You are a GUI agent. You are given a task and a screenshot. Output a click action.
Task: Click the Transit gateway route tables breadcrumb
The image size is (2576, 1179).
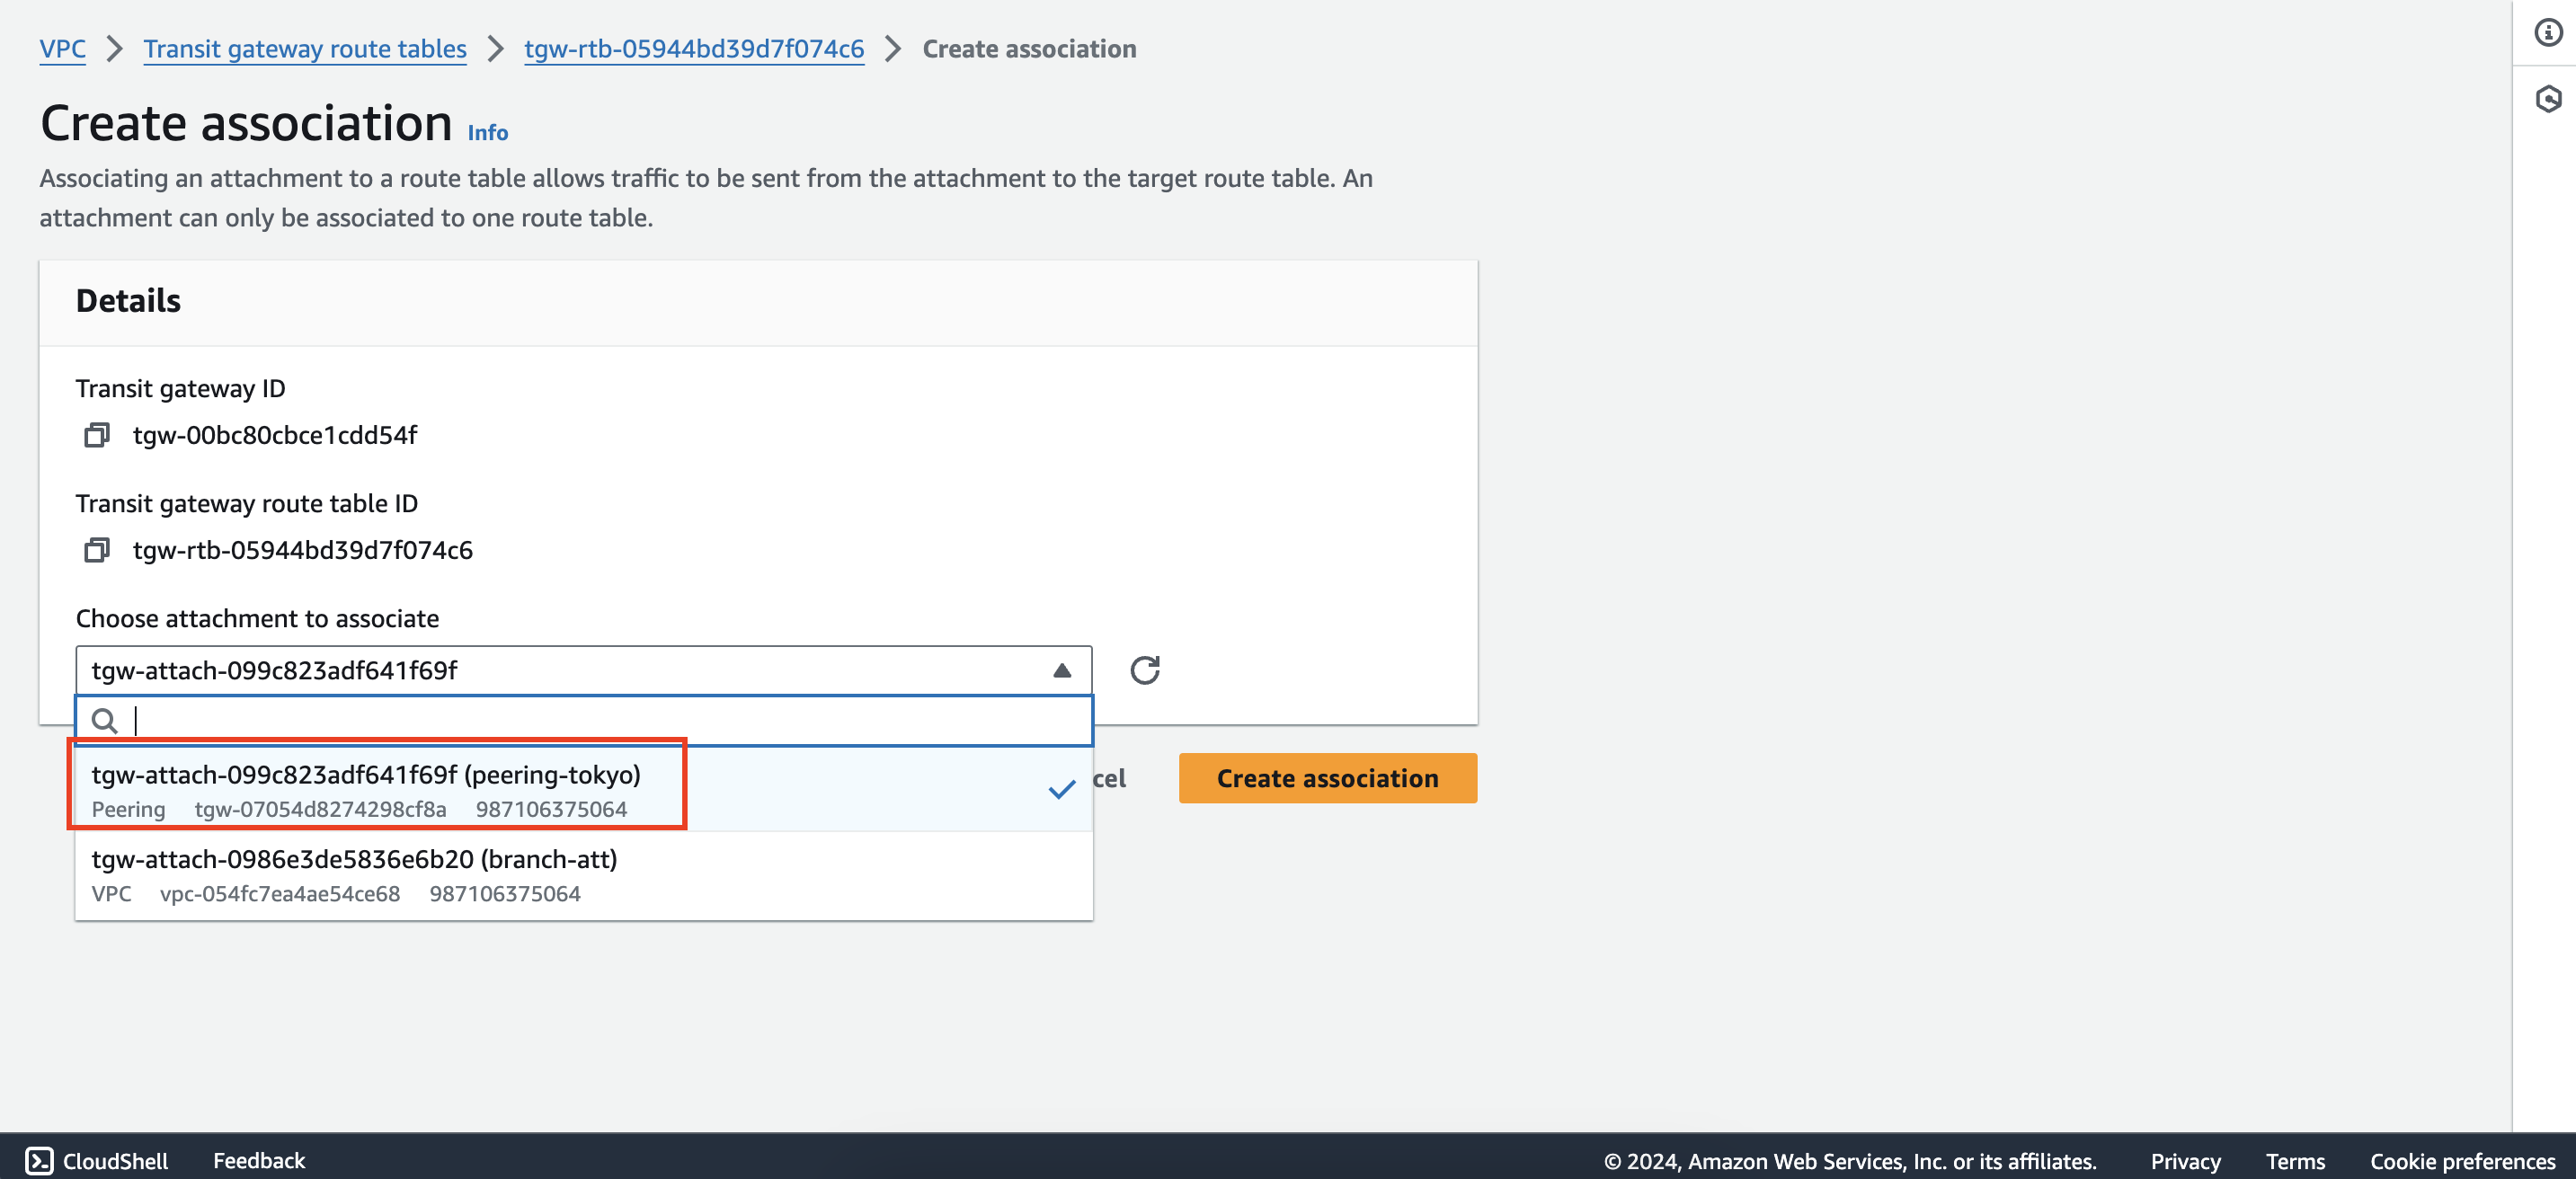point(306,44)
